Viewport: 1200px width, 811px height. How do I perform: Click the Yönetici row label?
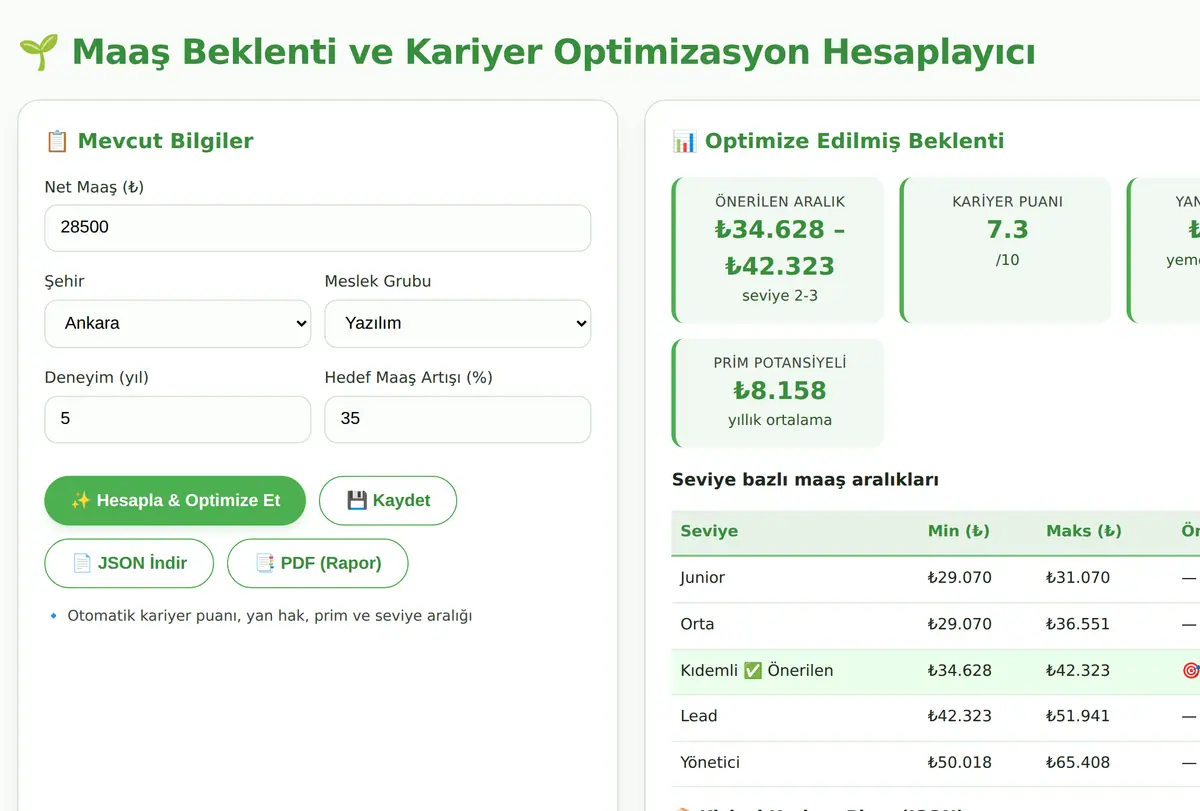click(x=710, y=762)
